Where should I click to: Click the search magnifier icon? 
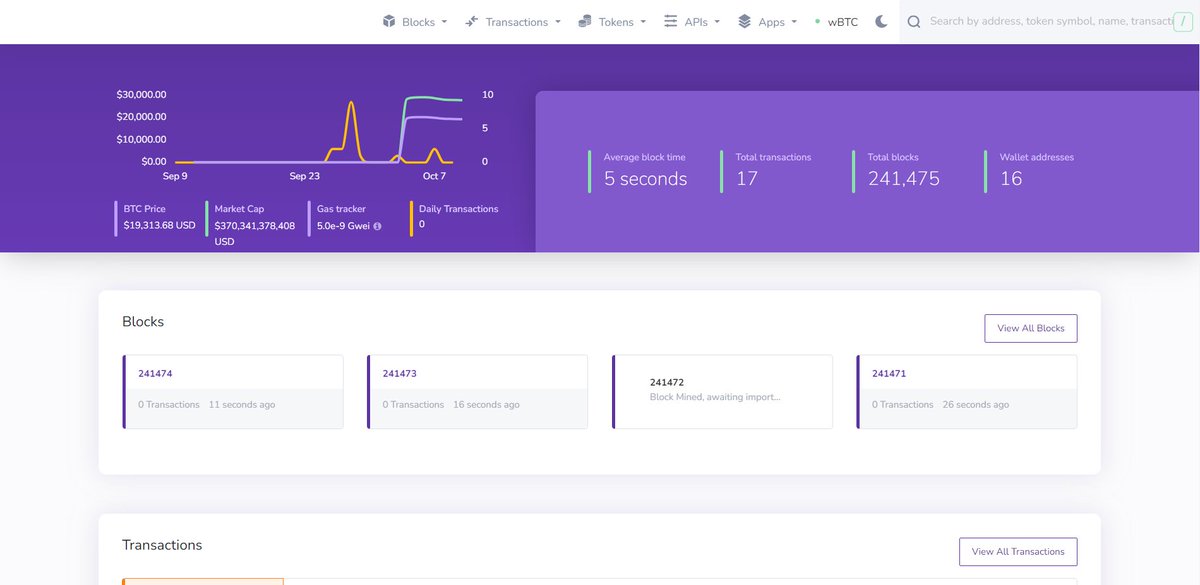click(914, 21)
